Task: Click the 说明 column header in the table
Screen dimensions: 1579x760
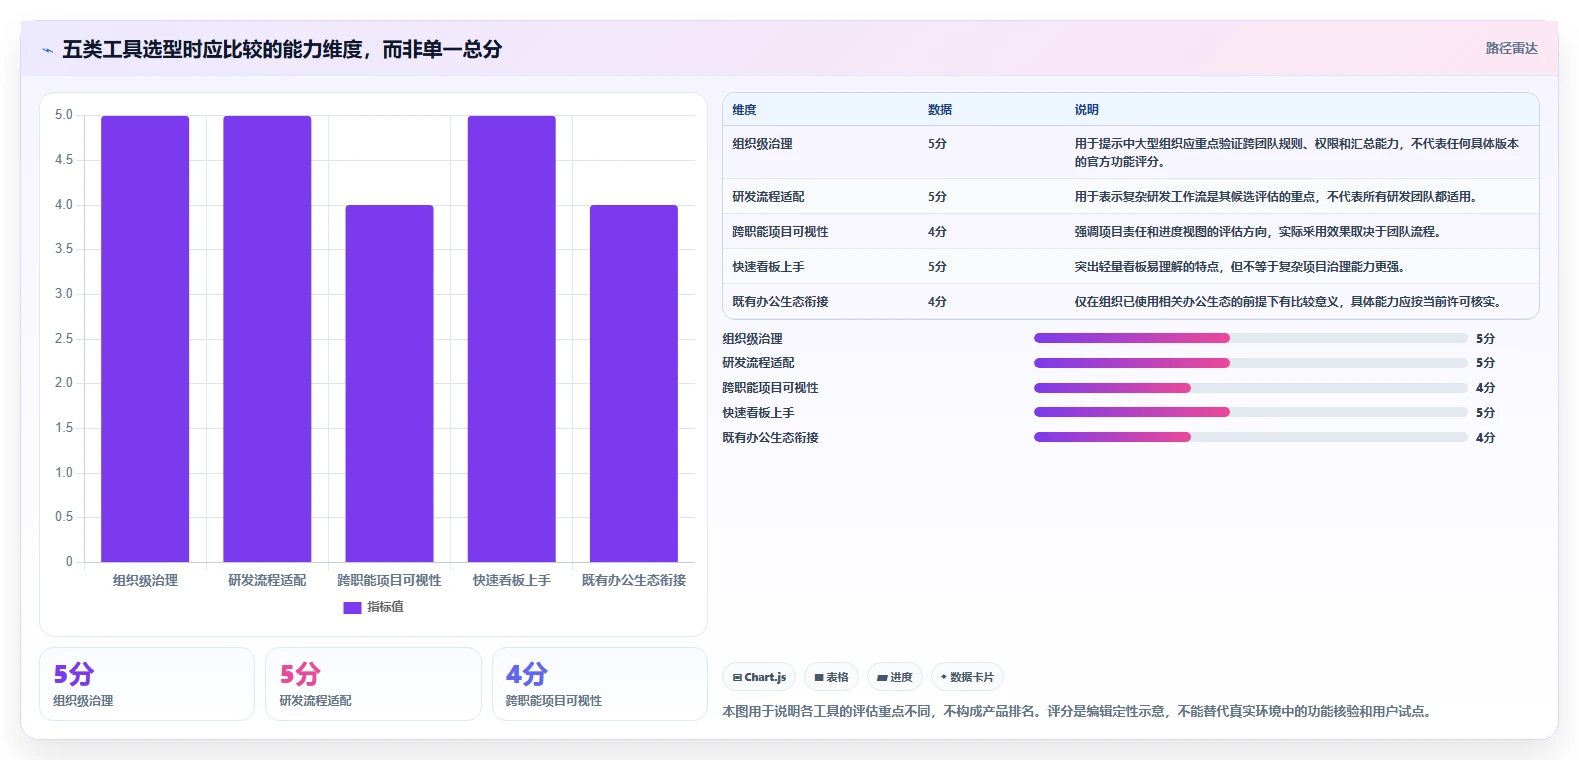Action: pos(1087,110)
